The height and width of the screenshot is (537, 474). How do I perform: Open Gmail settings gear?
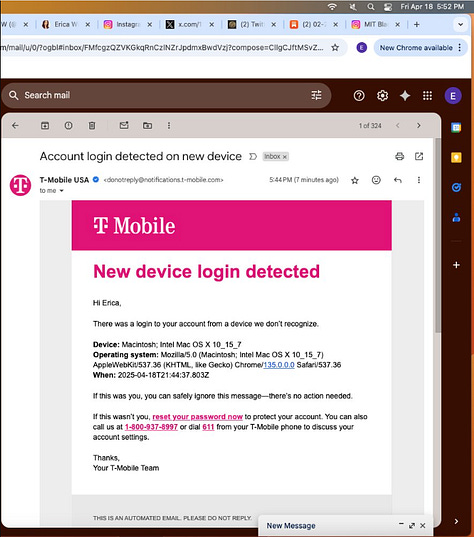click(x=382, y=96)
